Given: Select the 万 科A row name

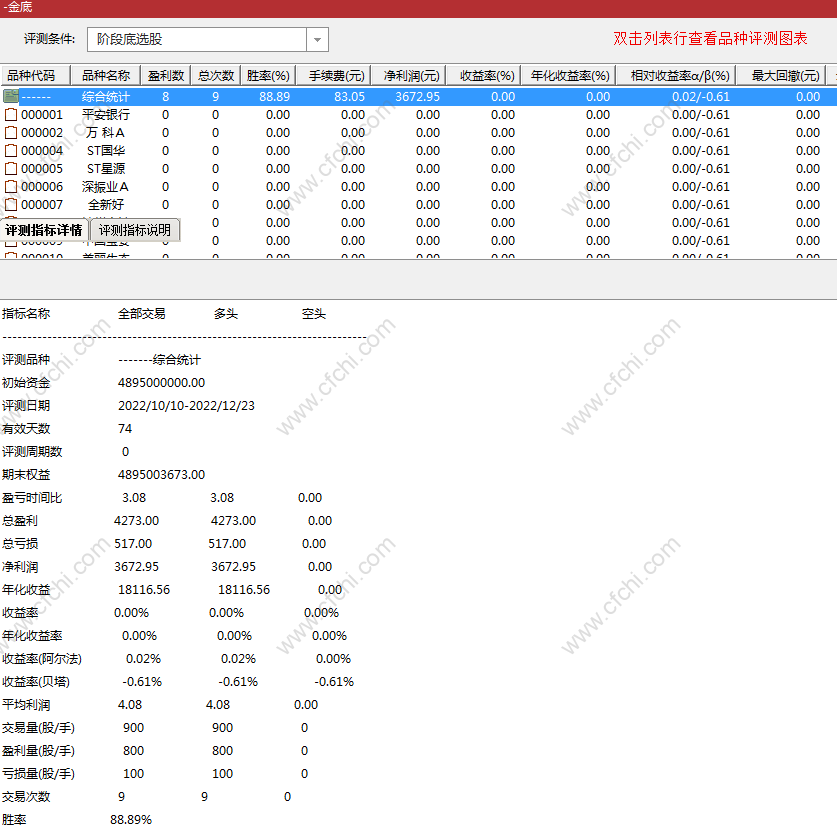Looking at the screenshot, I should pos(105,133).
